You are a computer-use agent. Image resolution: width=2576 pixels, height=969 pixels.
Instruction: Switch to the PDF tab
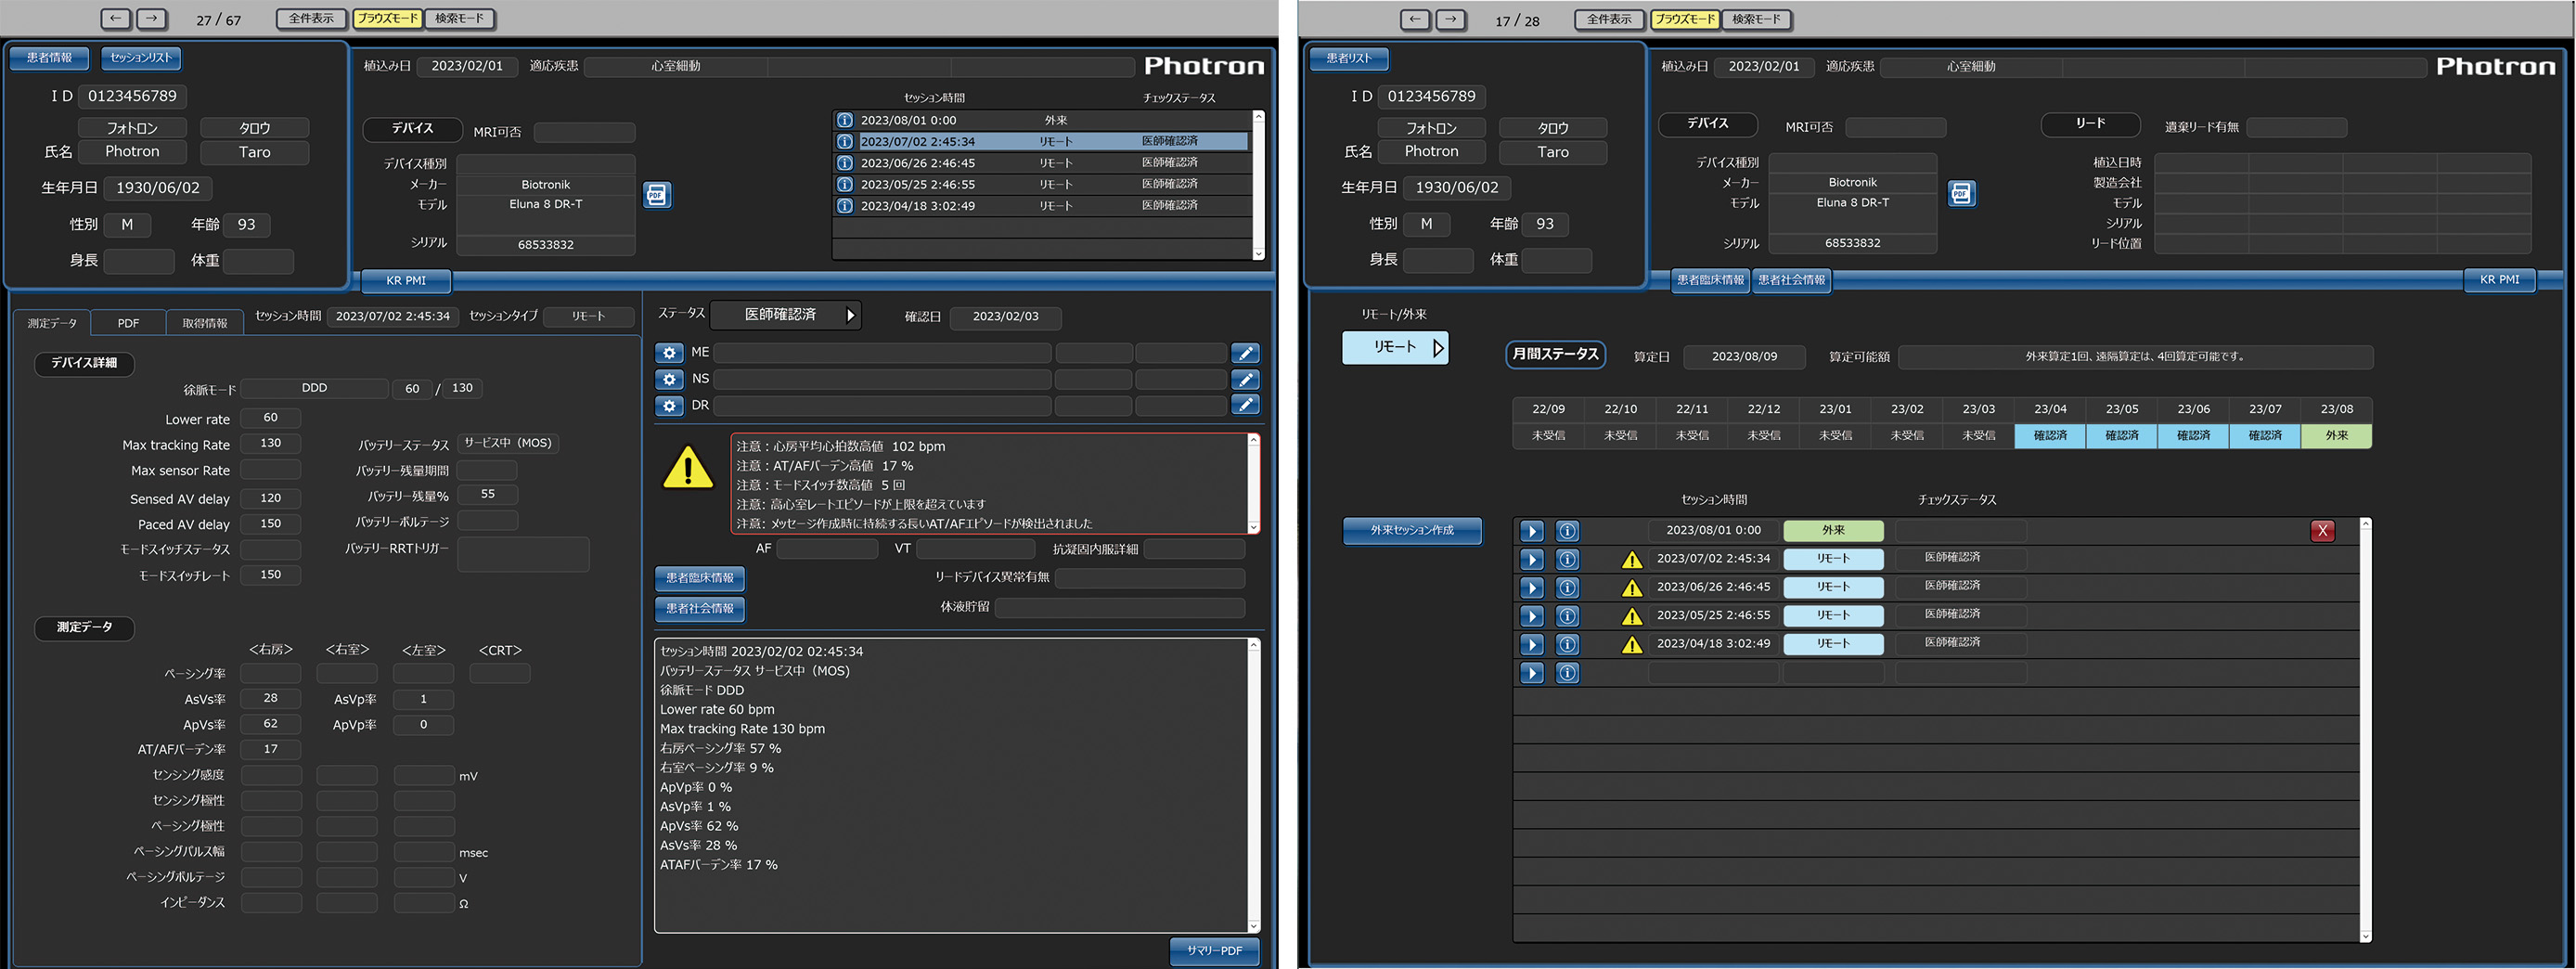[x=128, y=323]
